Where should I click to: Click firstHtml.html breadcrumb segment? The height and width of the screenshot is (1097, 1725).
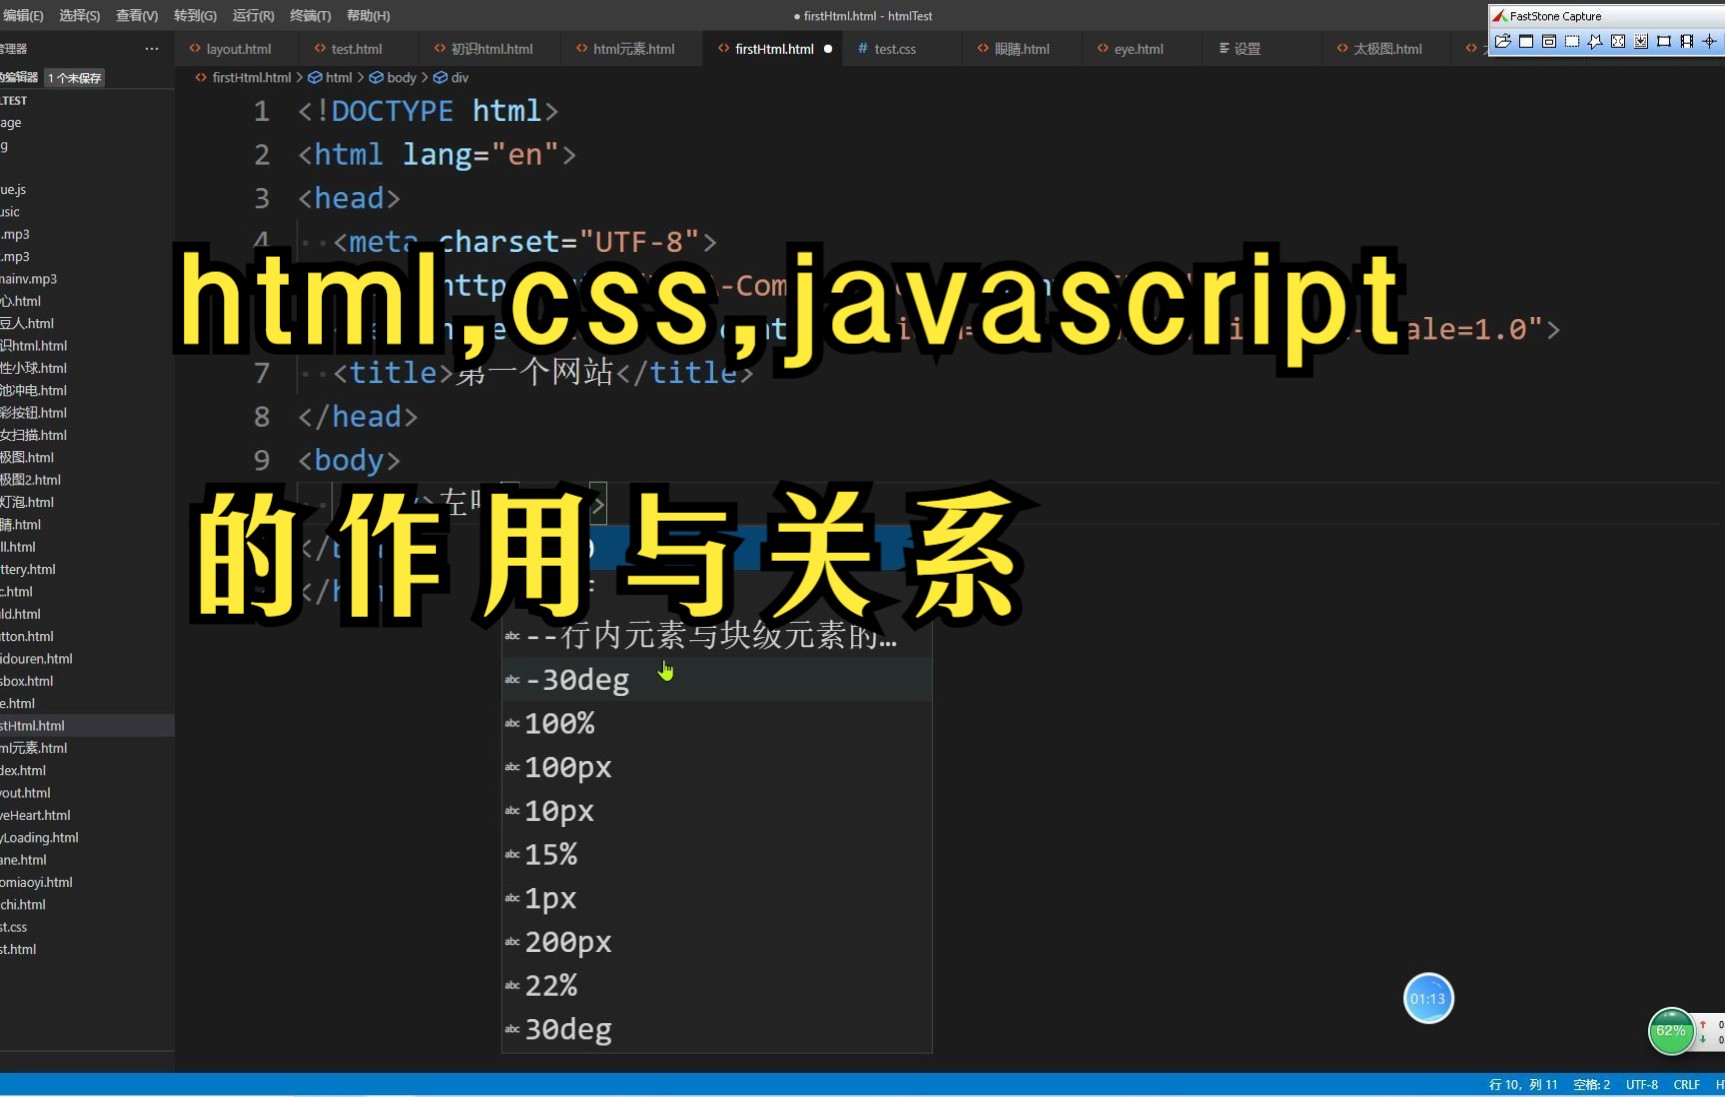click(251, 77)
